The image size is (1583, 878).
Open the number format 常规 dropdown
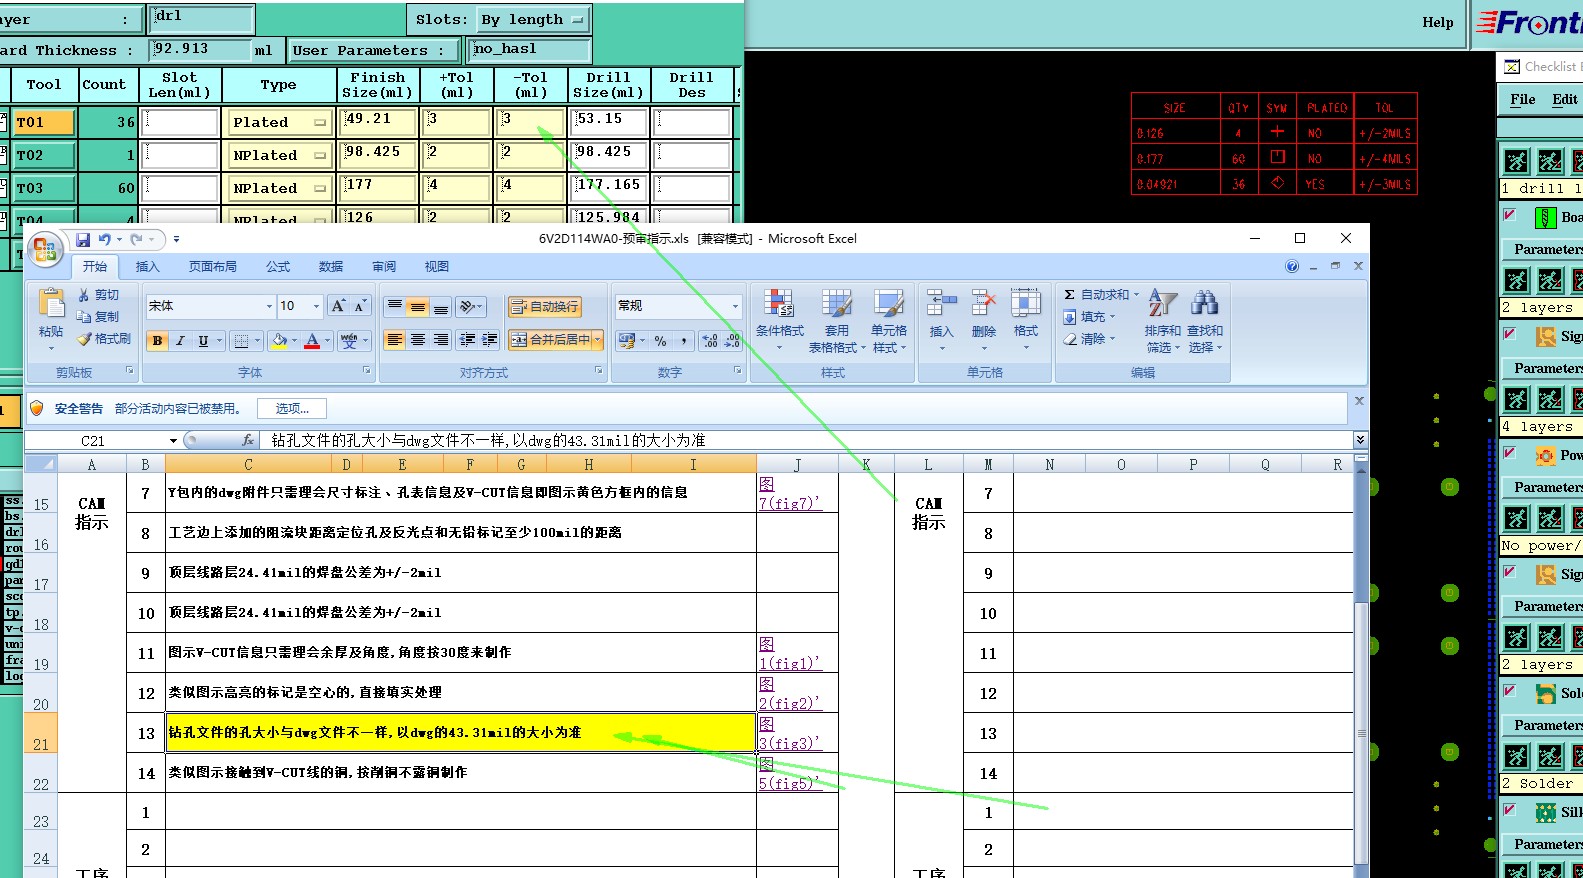coord(735,306)
